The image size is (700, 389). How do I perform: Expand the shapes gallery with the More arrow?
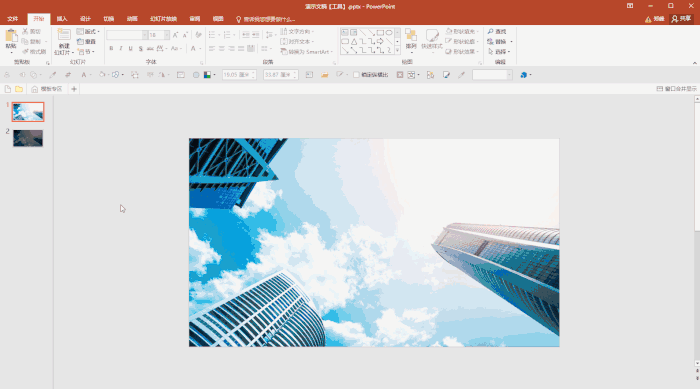pyautogui.click(x=397, y=51)
